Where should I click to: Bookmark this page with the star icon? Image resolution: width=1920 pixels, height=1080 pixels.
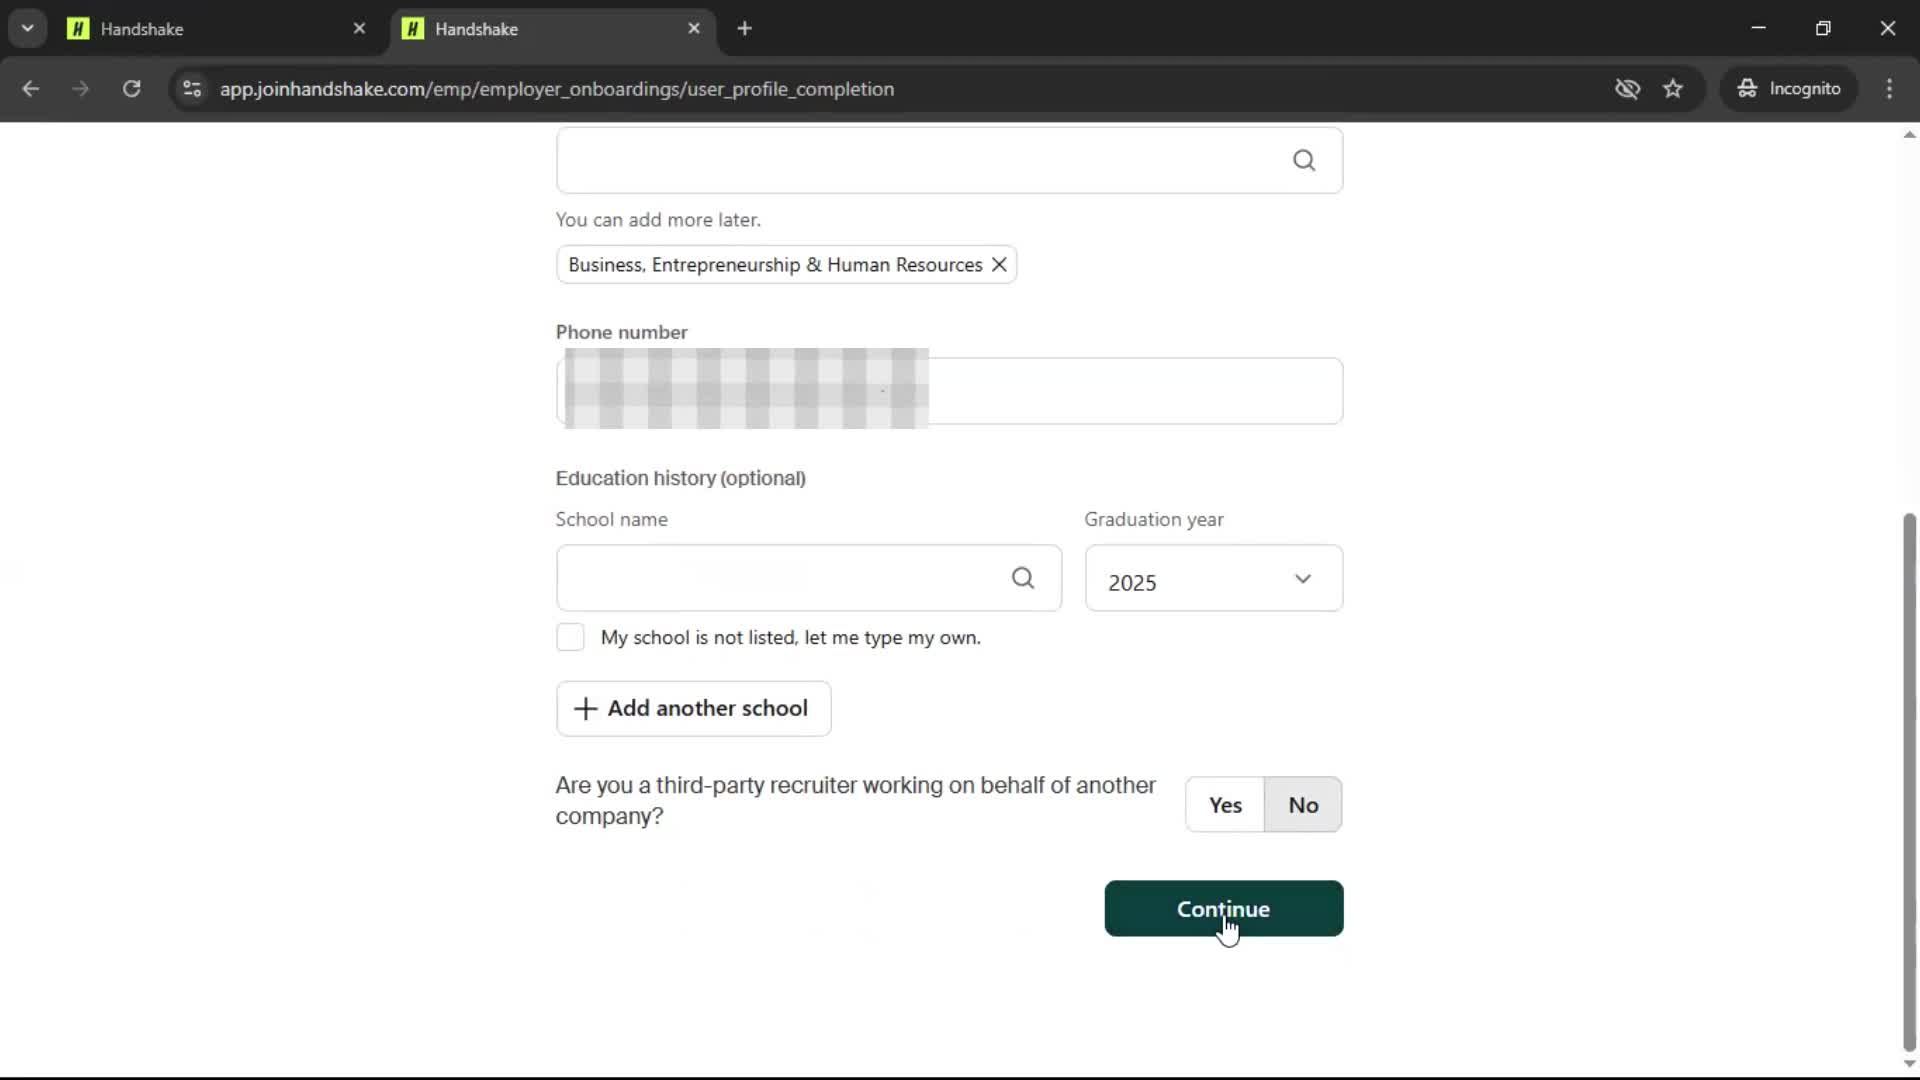1673,89
